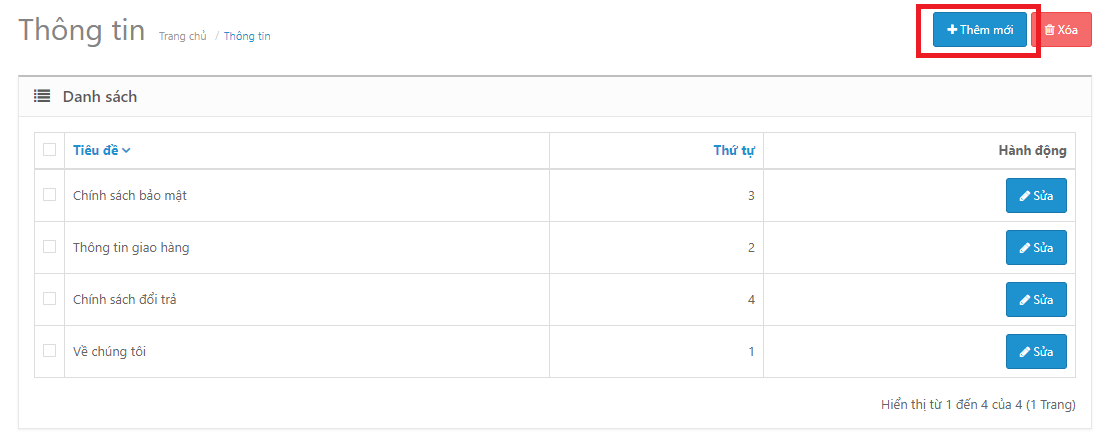Tick the Chính sách đổi trả checkbox
The width and height of the screenshot is (1110, 438).
coord(50,299)
